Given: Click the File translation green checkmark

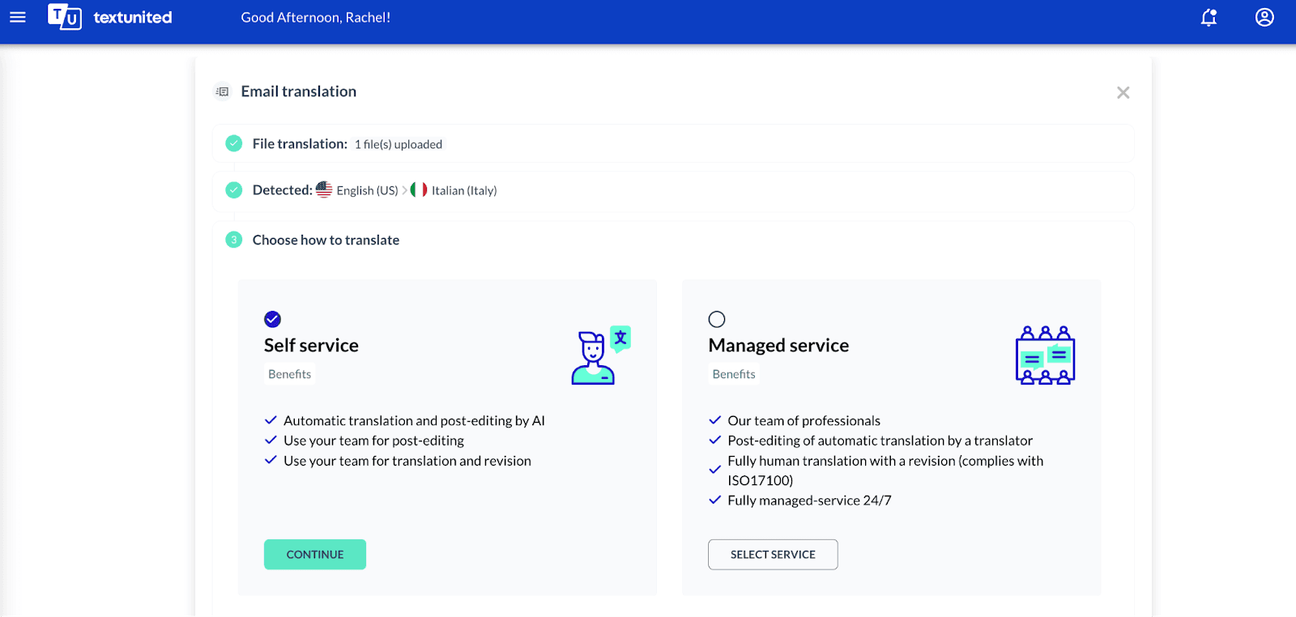Looking at the screenshot, I should [234, 144].
